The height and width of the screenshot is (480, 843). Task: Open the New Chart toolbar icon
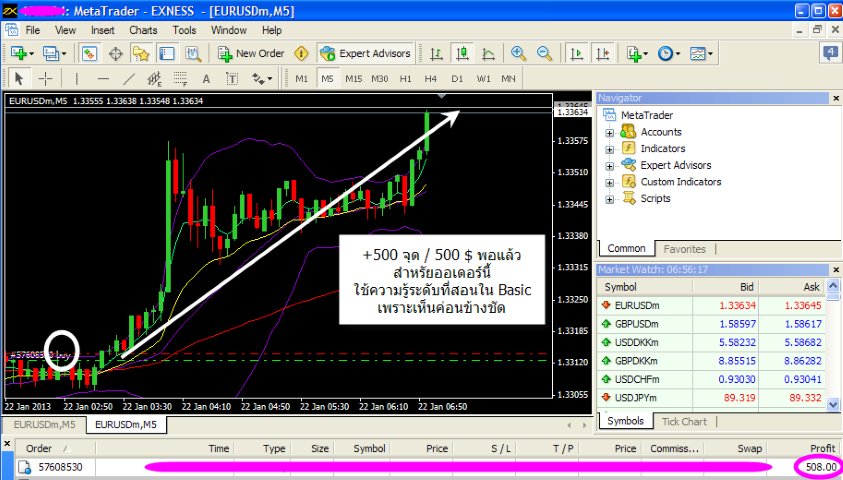(x=22, y=53)
